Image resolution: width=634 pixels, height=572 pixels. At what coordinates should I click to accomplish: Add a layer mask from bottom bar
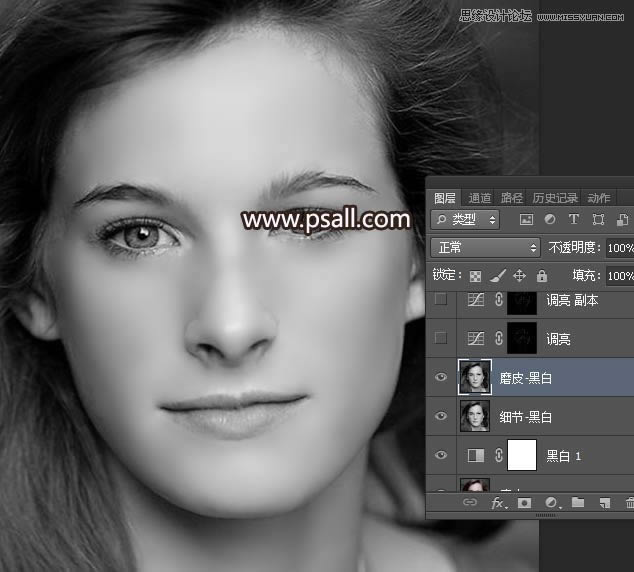click(524, 503)
